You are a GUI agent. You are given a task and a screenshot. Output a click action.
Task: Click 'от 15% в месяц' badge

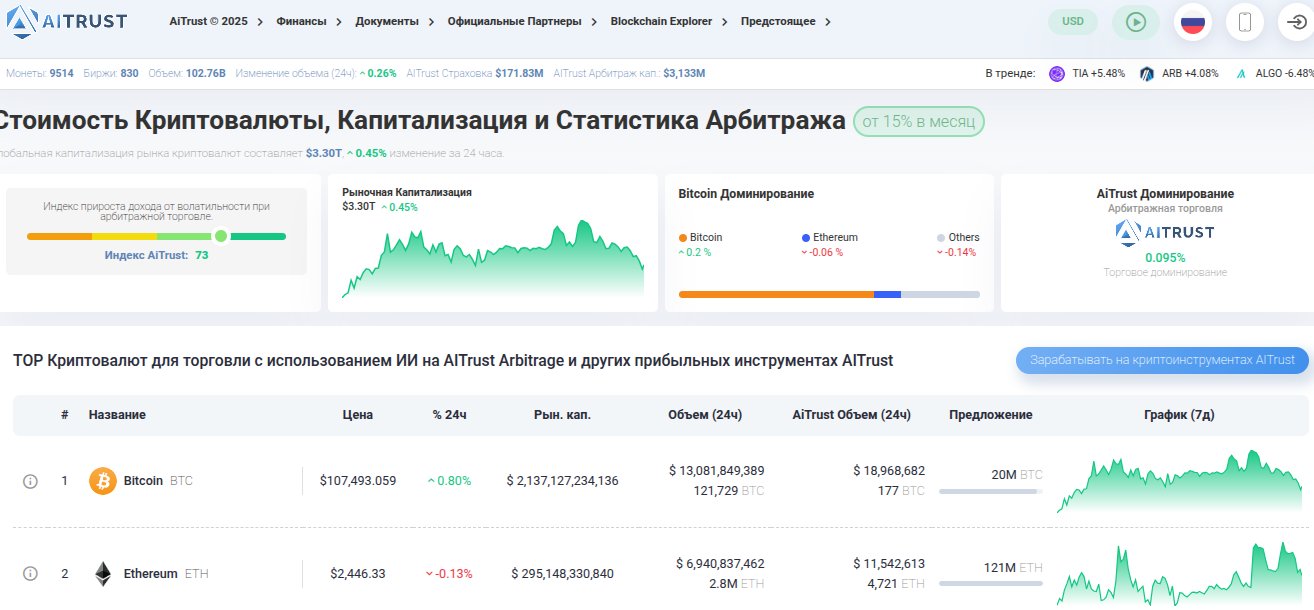click(x=919, y=122)
